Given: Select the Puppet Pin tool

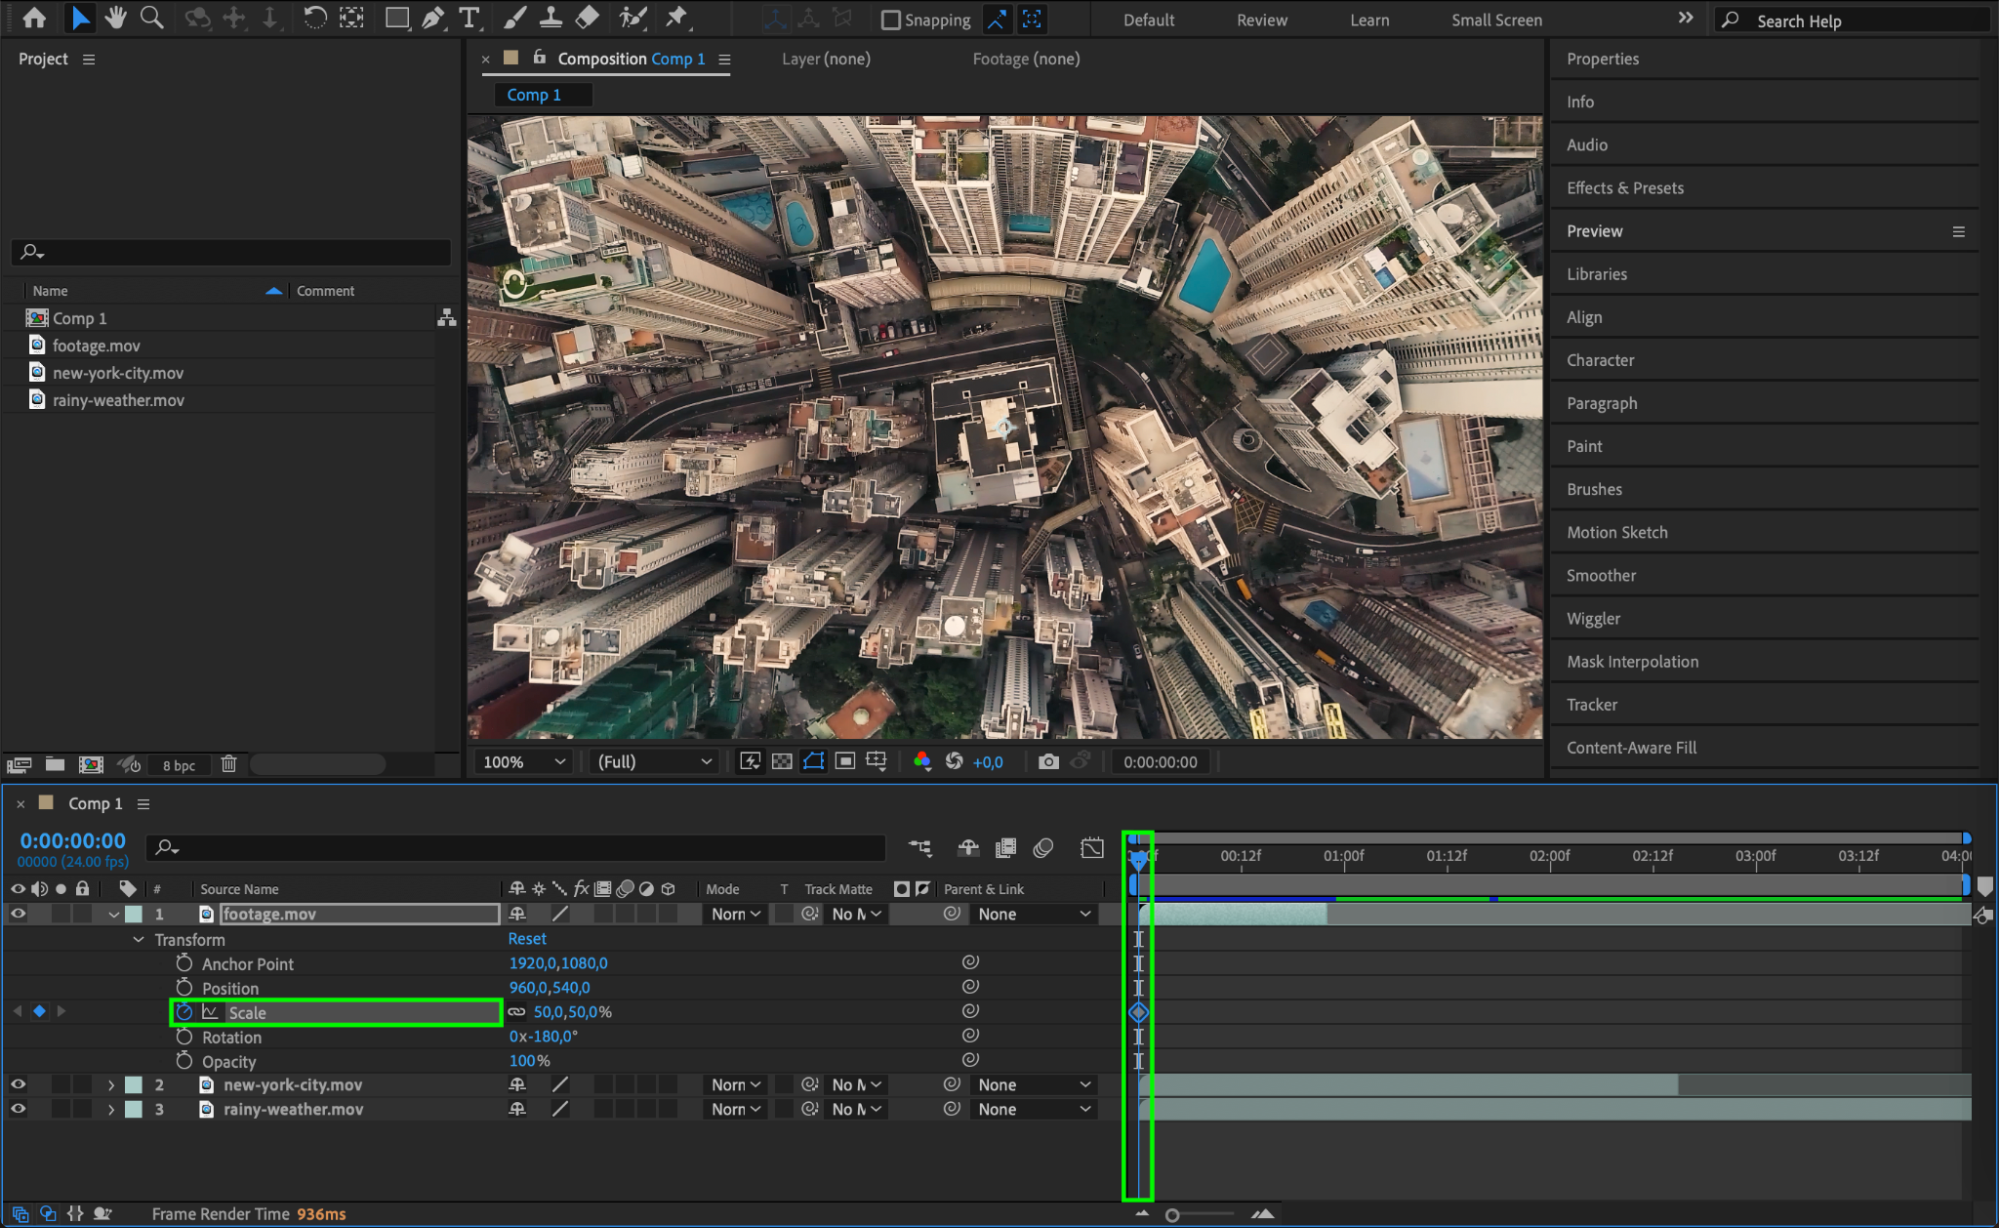Looking at the screenshot, I should (677, 17).
